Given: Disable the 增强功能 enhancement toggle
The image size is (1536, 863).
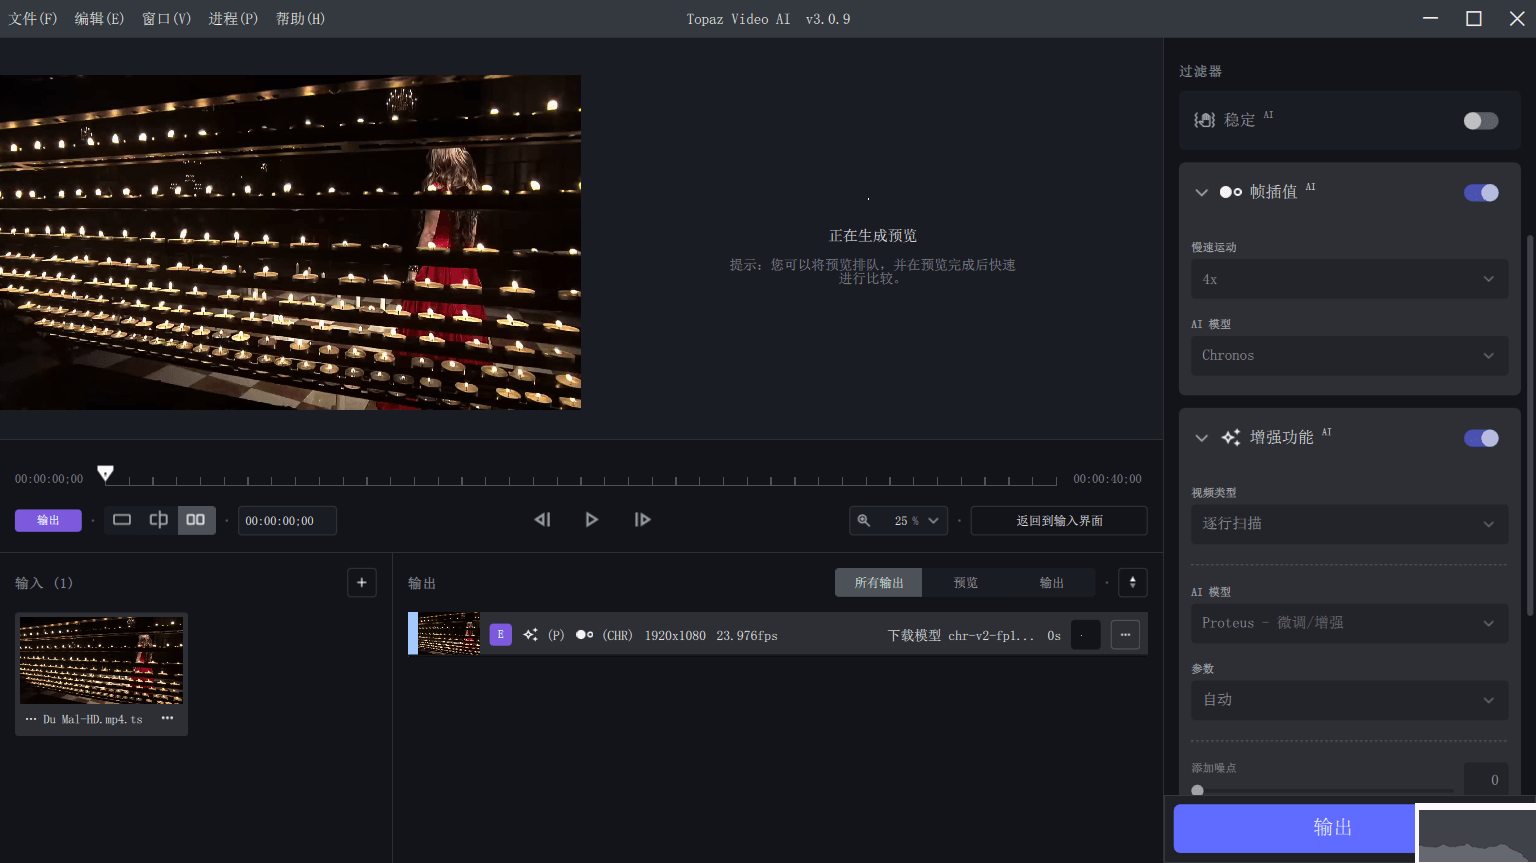Looking at the screenshot, I should click(1481, 438).
